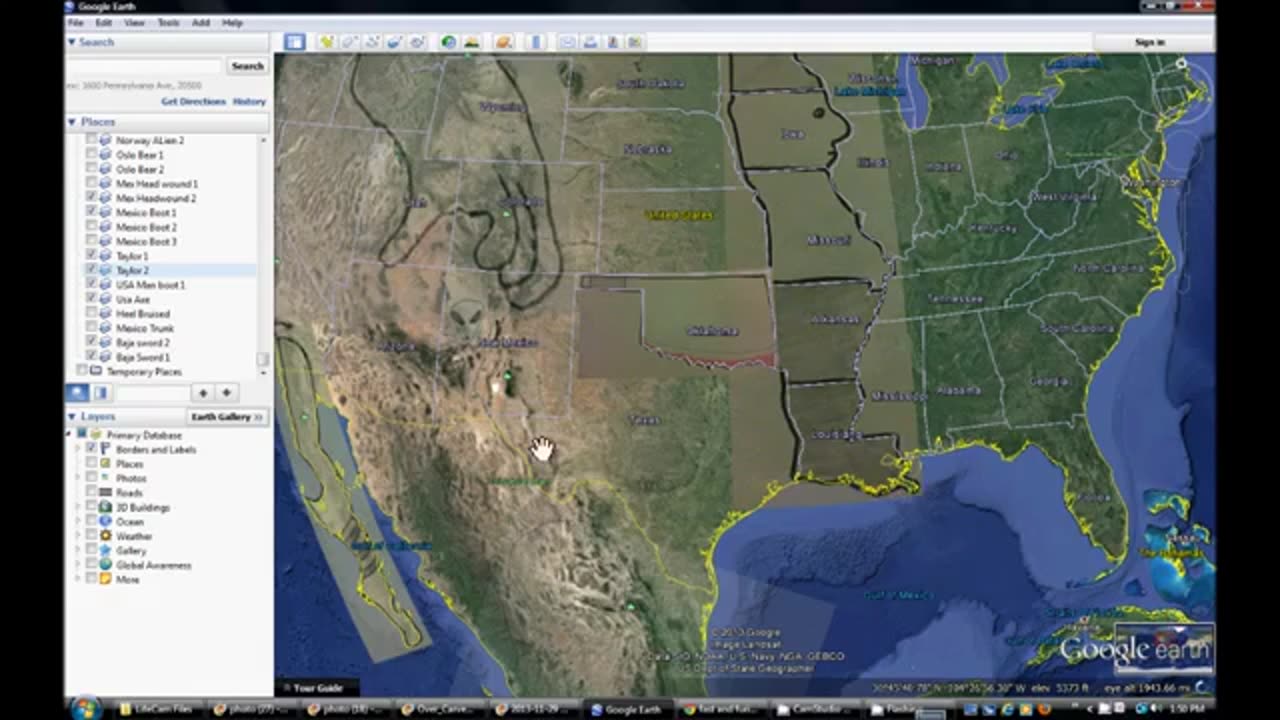
Task: Collapse the Places panel triangle
Action: click(72, 122)
